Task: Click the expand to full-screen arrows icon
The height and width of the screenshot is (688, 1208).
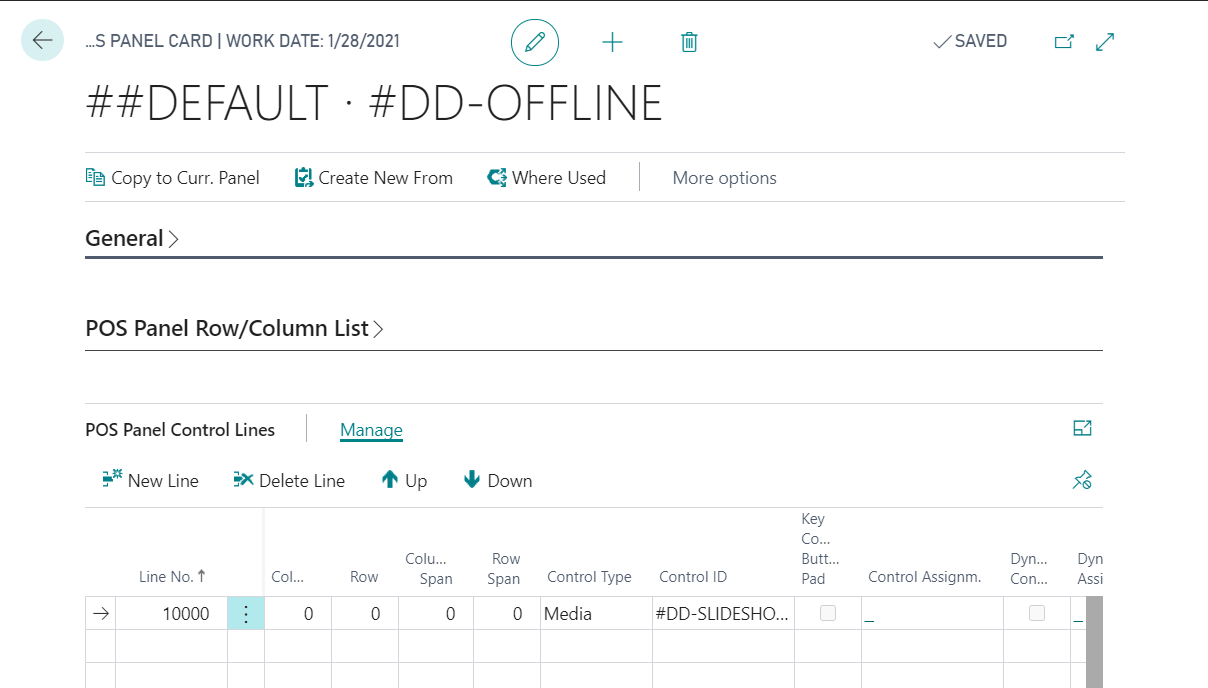Action: 1105,42
